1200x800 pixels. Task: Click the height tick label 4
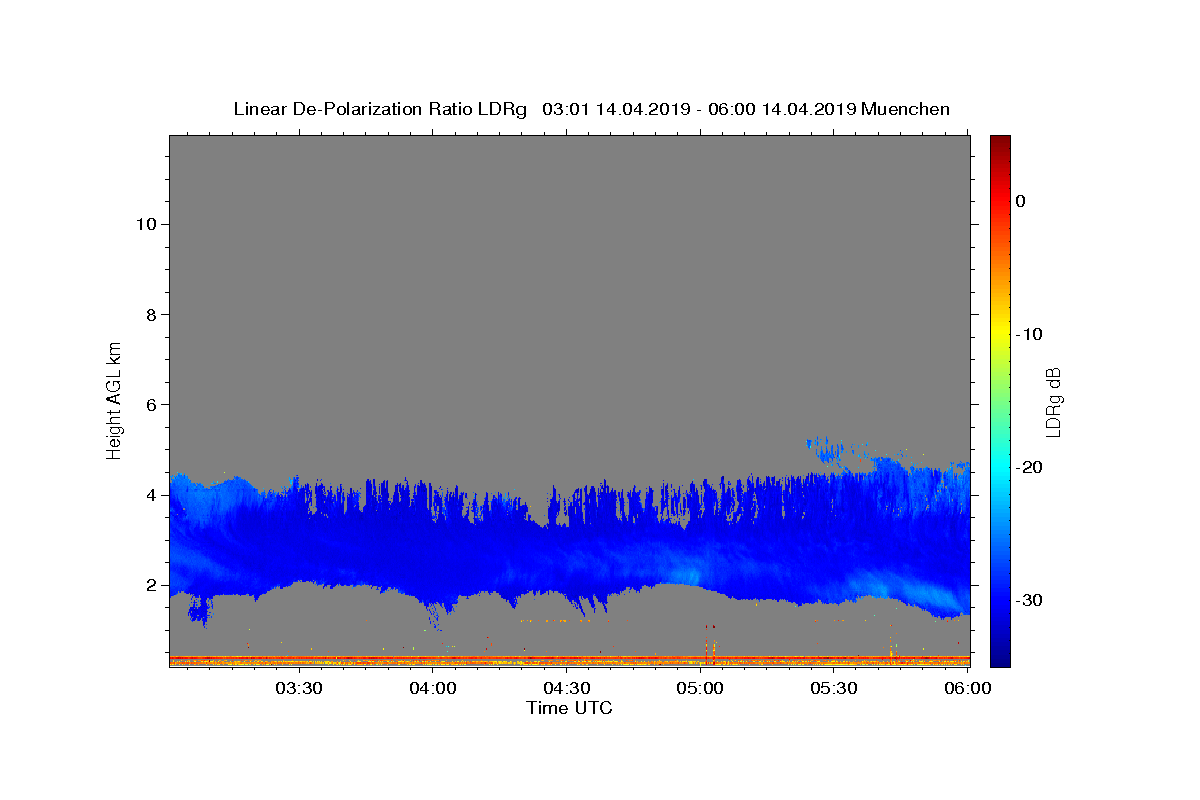[x=150, y=495]
